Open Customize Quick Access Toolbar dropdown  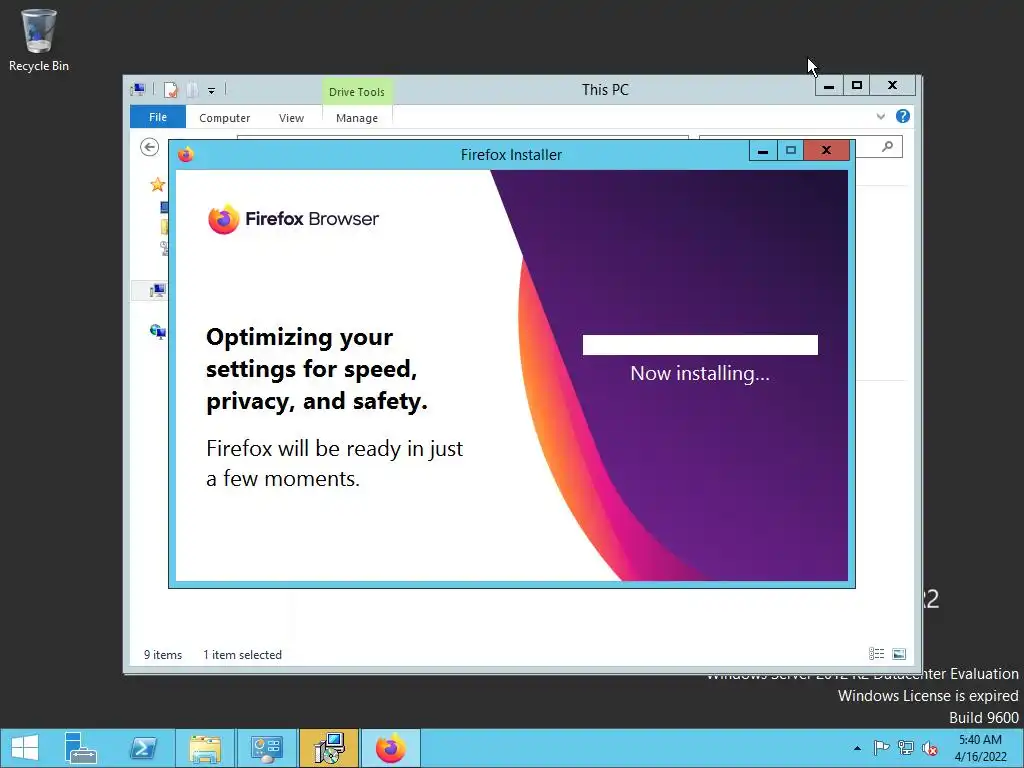point(212,91)
